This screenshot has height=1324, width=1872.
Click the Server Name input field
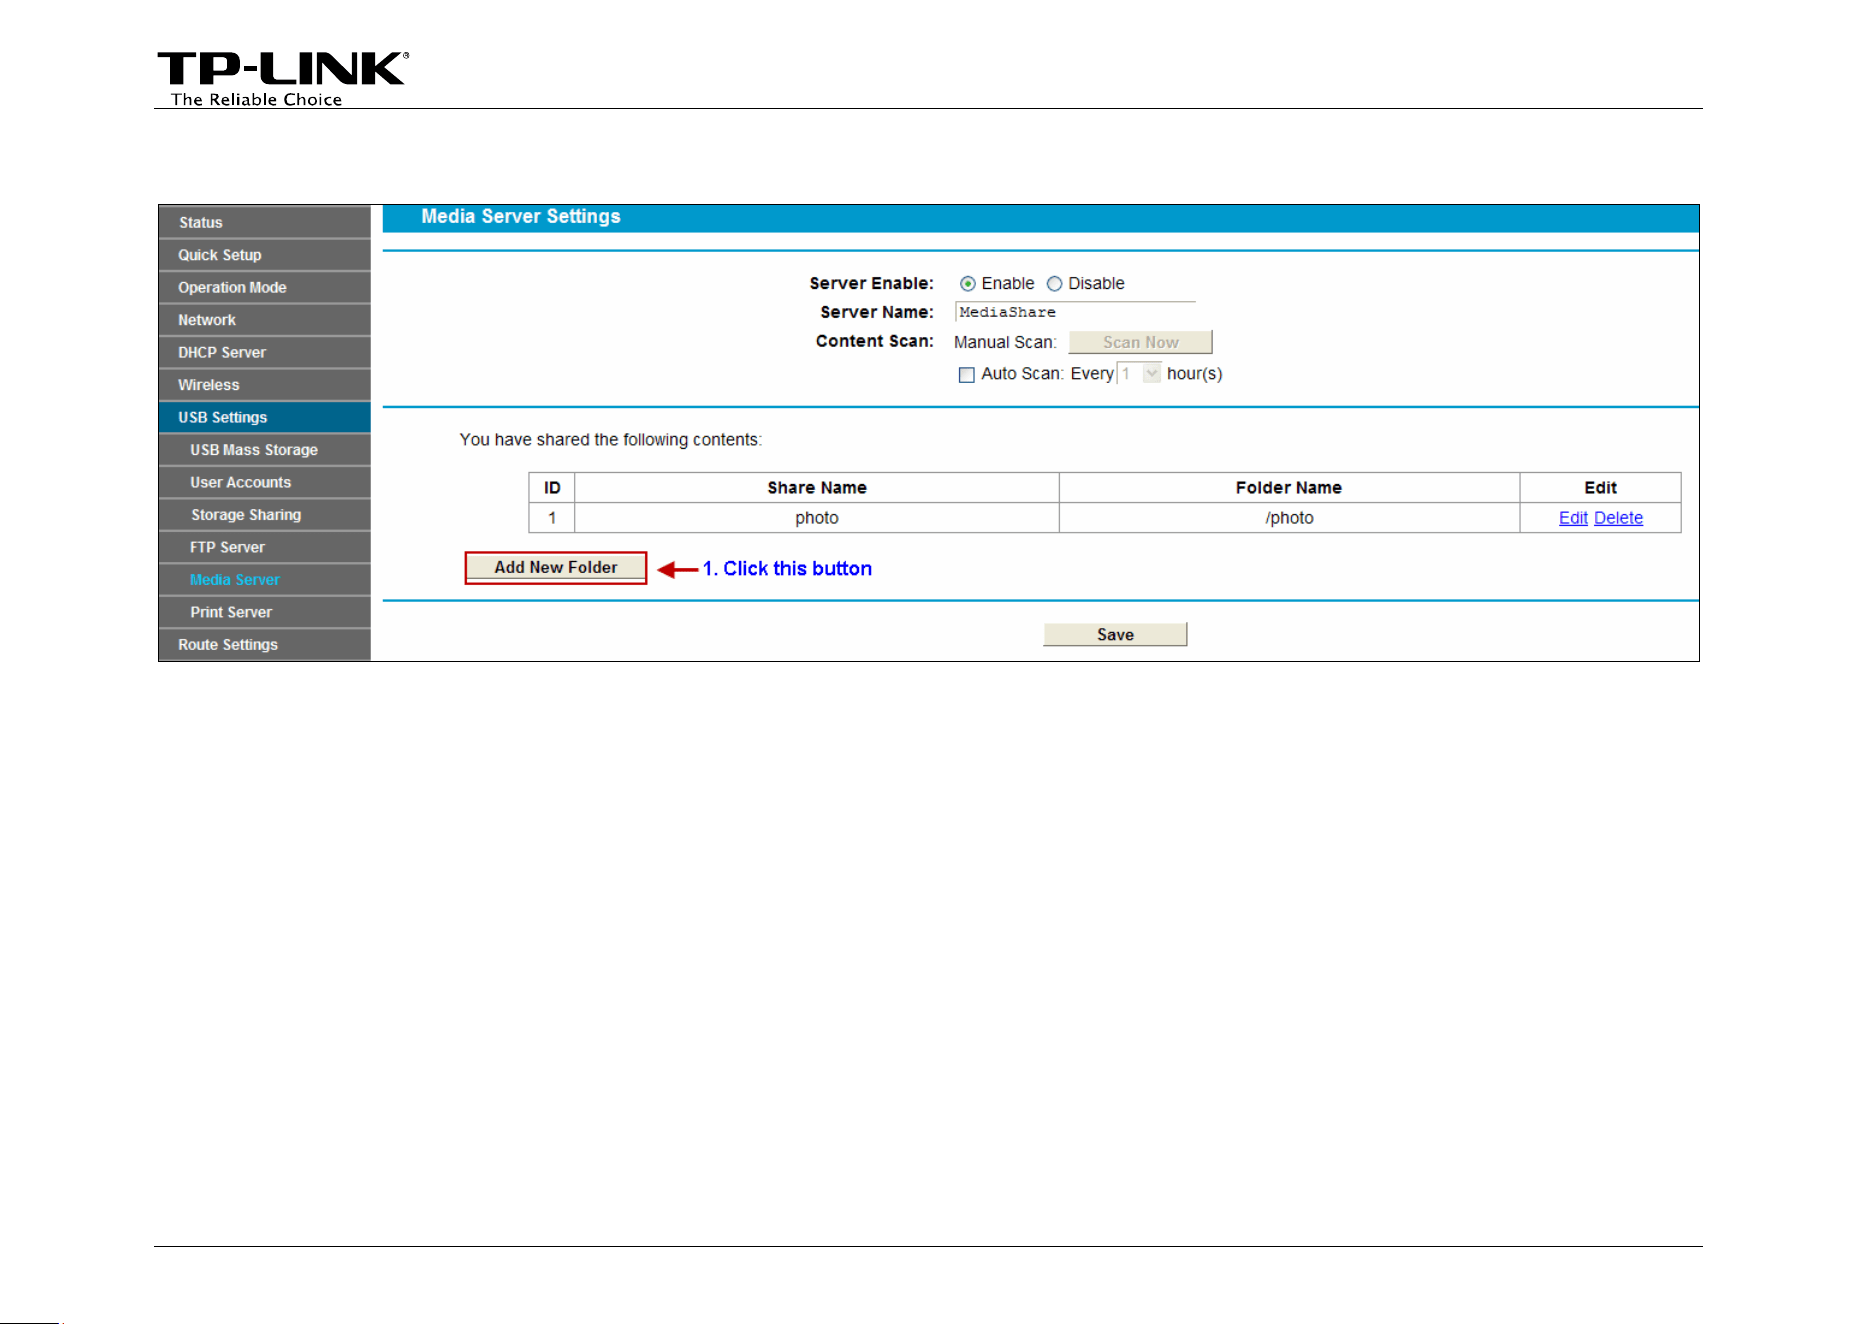tap(1075, 312)
